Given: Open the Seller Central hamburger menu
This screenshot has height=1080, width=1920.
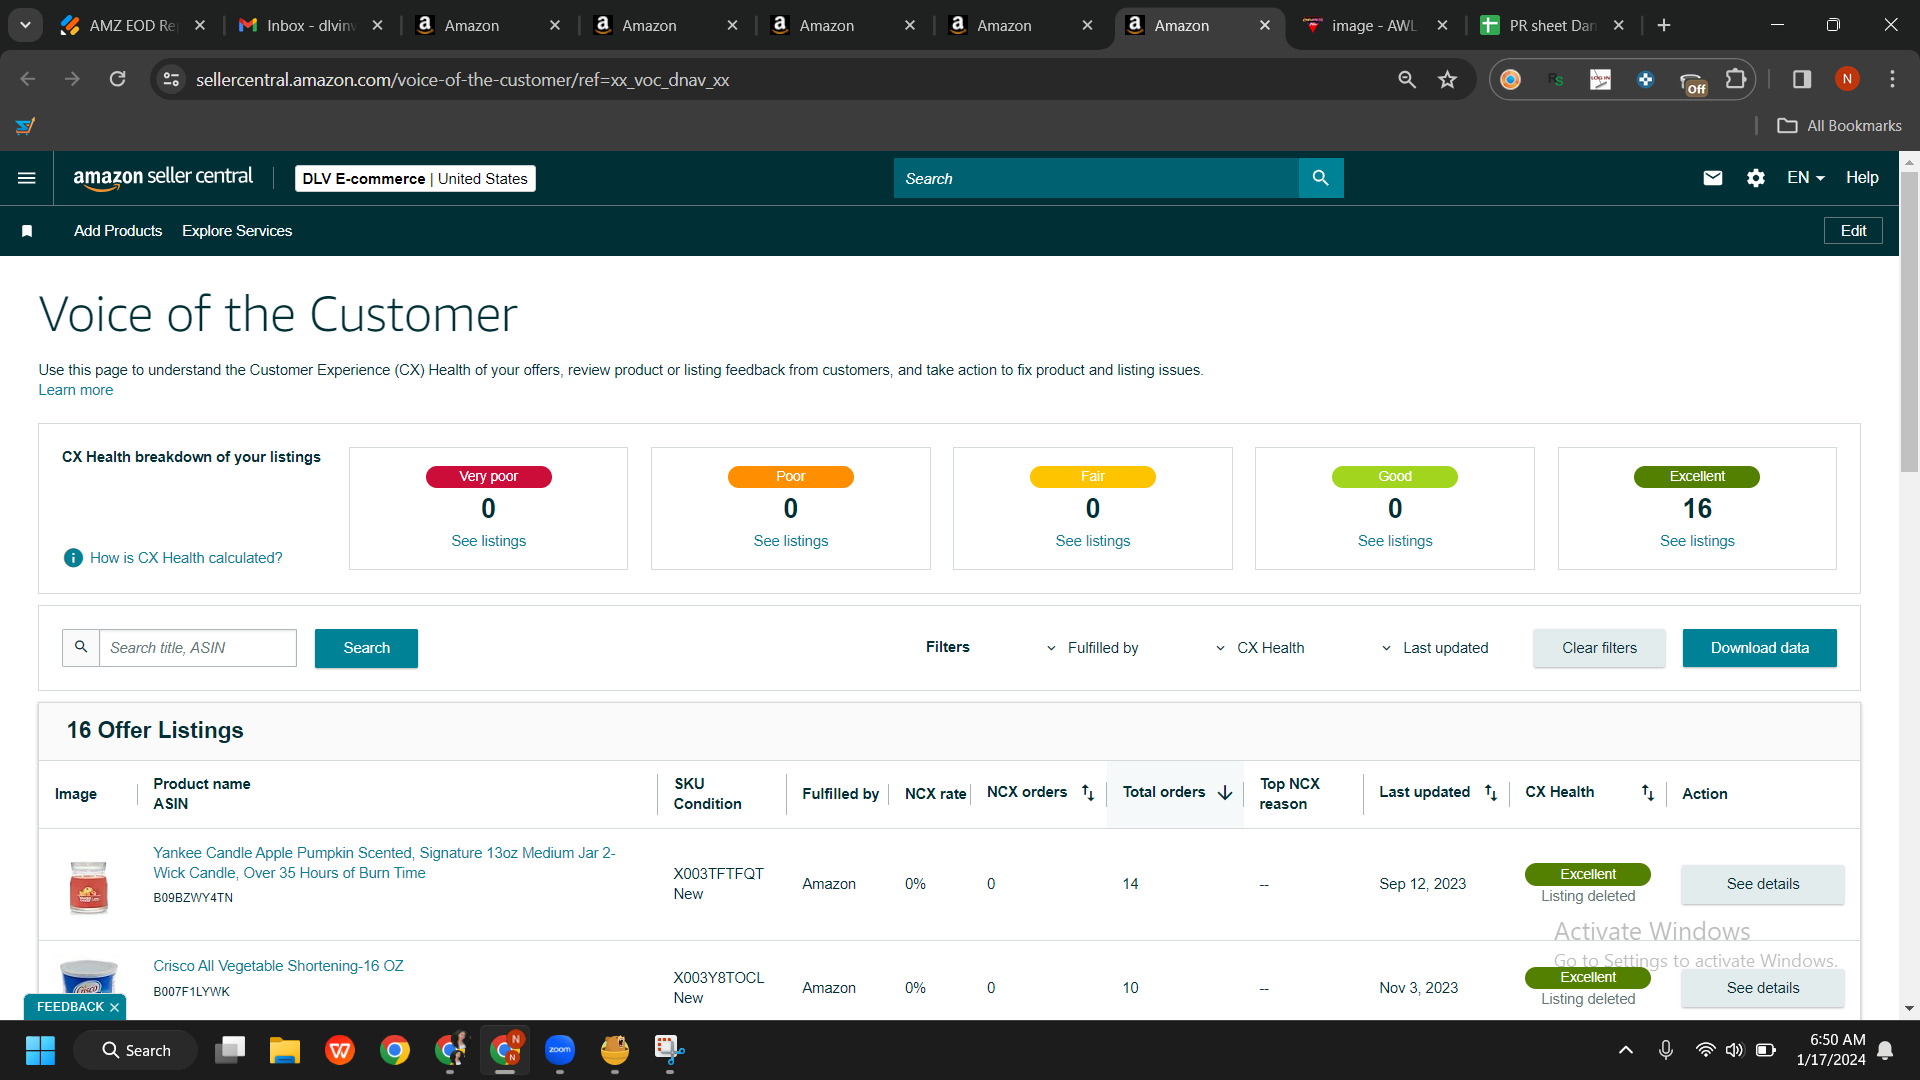Looking at the screenshot, I should (x=27, y=178).
